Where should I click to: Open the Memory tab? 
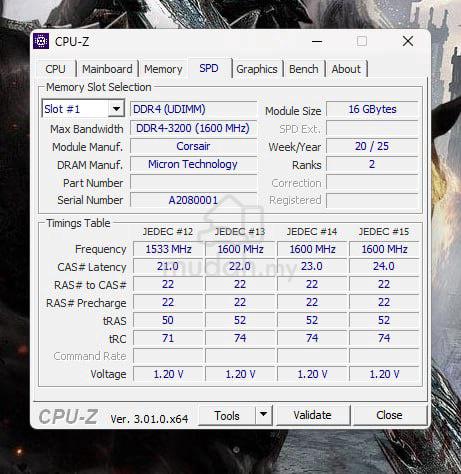click(x=163, y=69)
